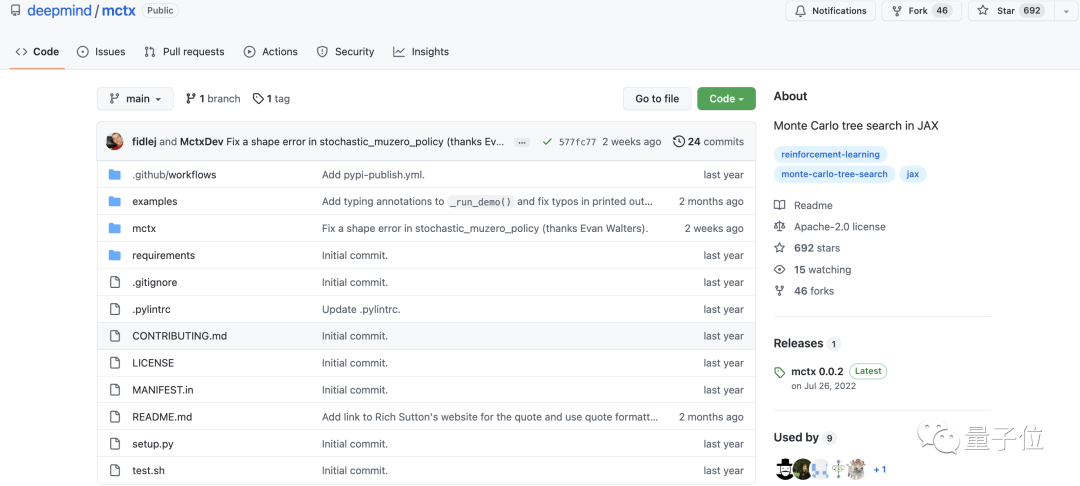Click the first Used by avatar
This screenshot has width=1080, height=486.
tap(784, 469)
